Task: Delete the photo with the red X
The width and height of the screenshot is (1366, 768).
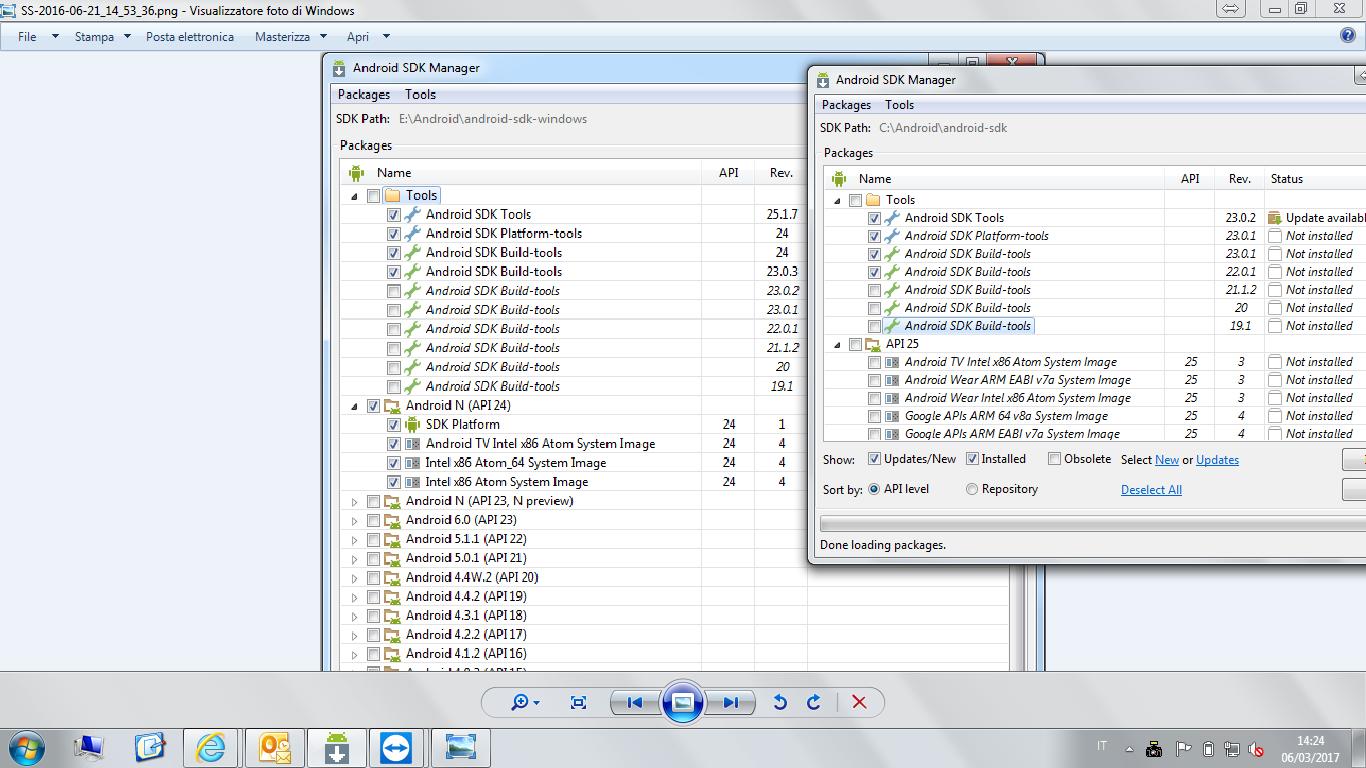Action: [859, 702]
